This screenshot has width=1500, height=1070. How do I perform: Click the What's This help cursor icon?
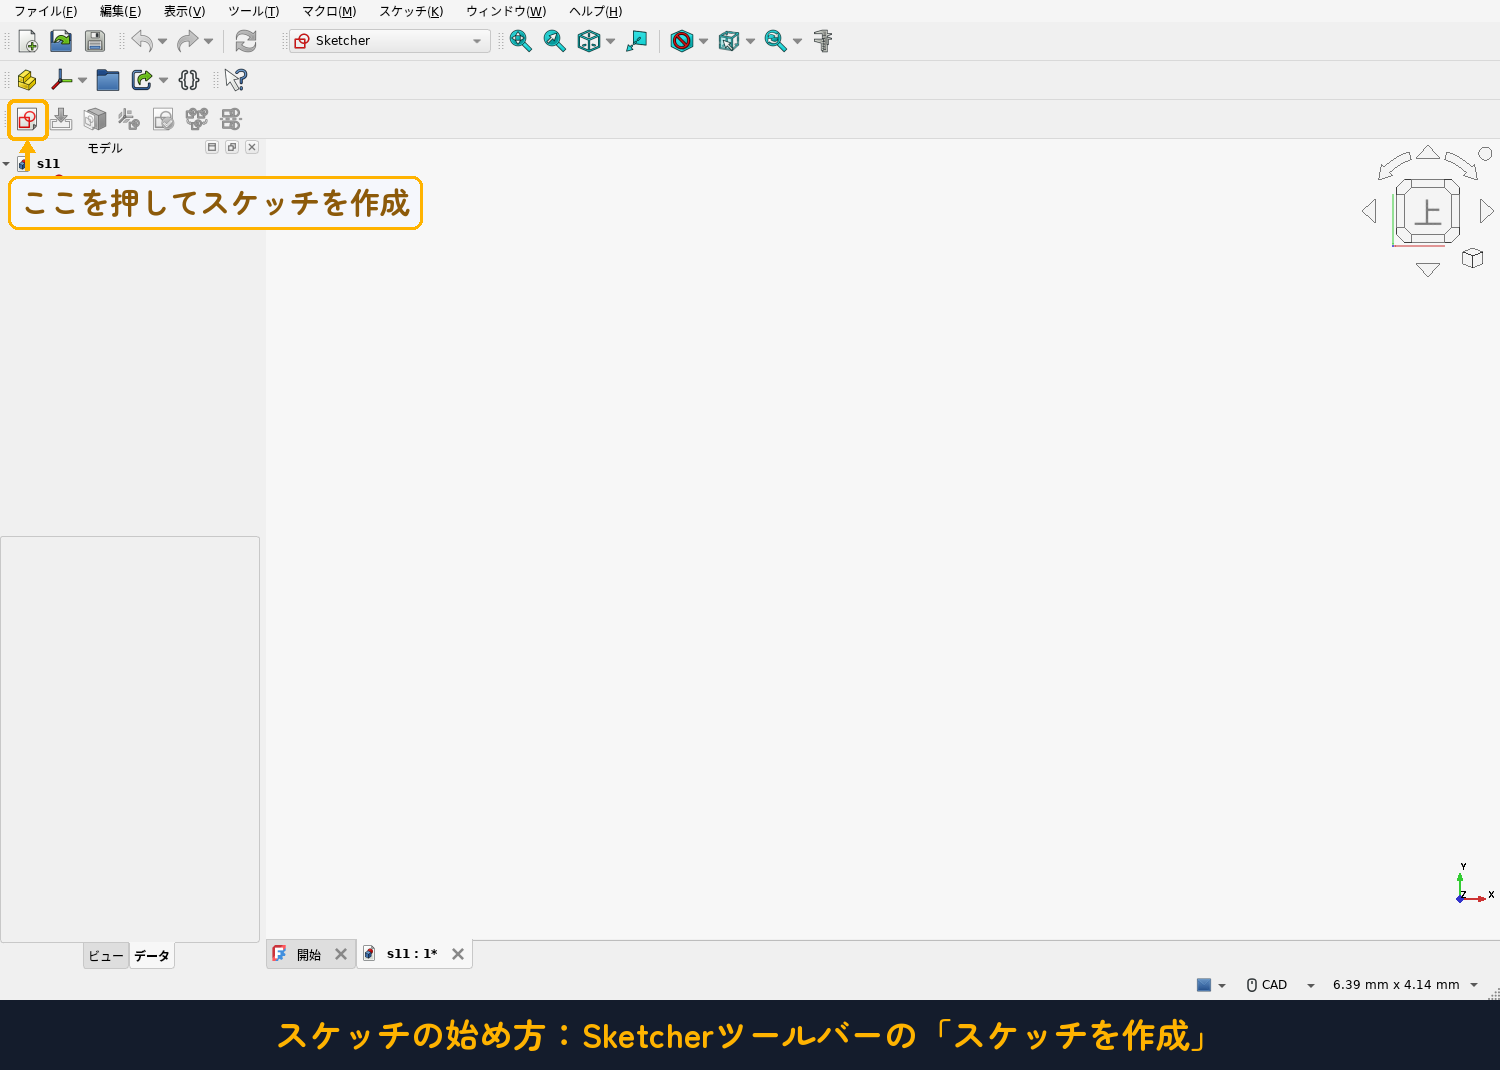click(236, 80)
